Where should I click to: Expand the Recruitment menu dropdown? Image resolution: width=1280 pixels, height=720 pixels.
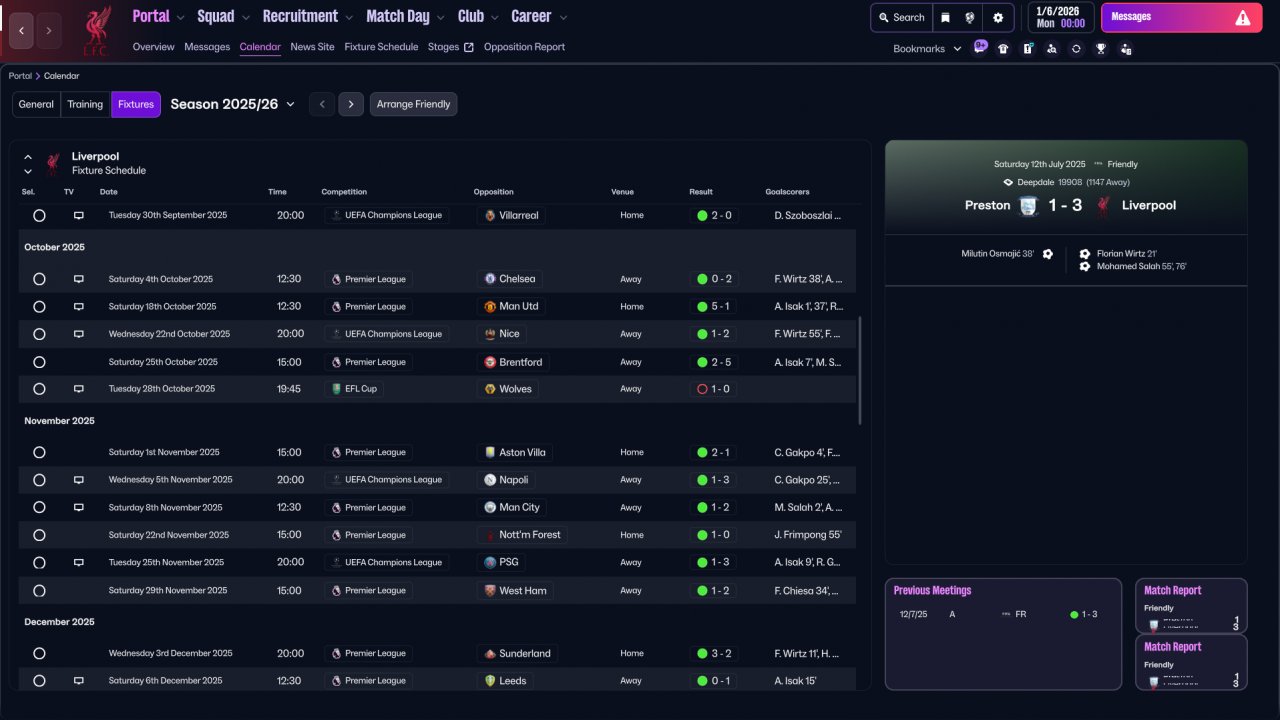[x=349, y=18]
